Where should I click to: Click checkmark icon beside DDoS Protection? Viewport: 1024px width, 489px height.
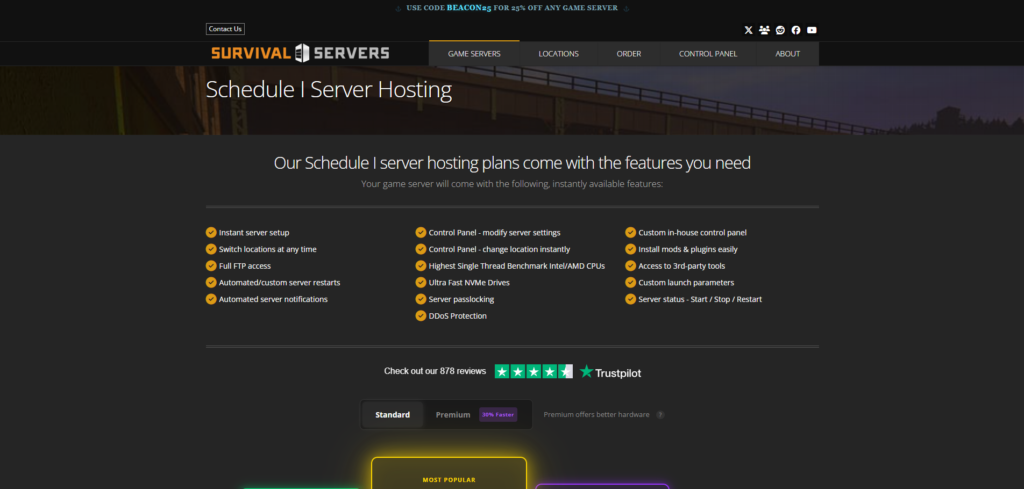click(421, 316)
